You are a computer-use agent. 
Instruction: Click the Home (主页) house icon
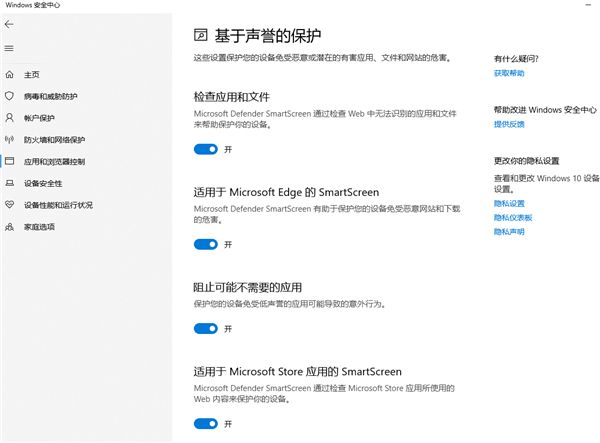(x=10, y=75)
